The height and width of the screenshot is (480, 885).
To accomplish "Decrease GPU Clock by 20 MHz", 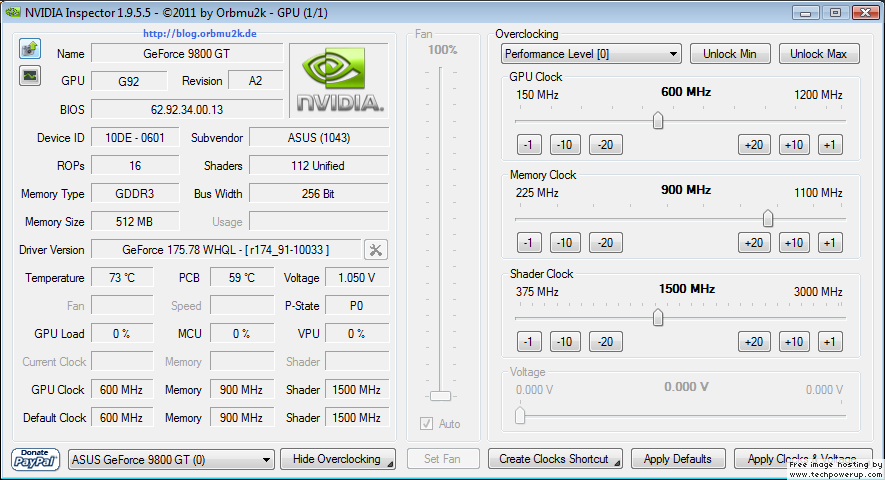I will (606, 145).
